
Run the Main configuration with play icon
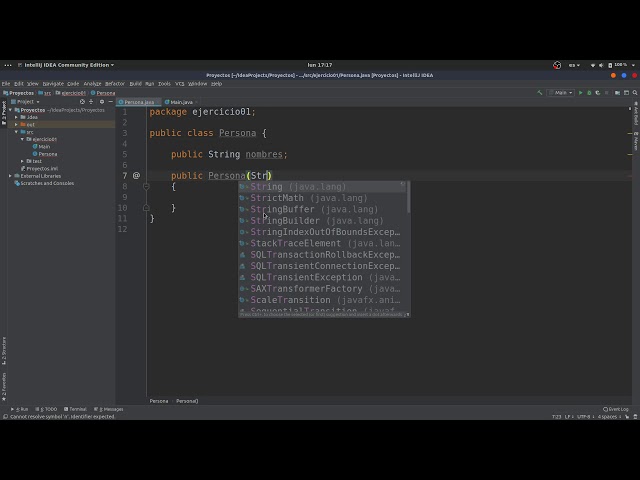pyautogui.click(x=580, y=93)
